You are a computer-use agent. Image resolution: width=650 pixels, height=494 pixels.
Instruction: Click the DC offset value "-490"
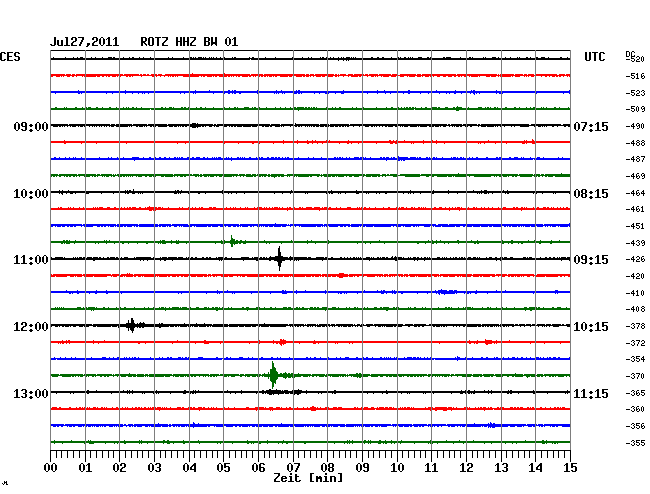point(635,126)
